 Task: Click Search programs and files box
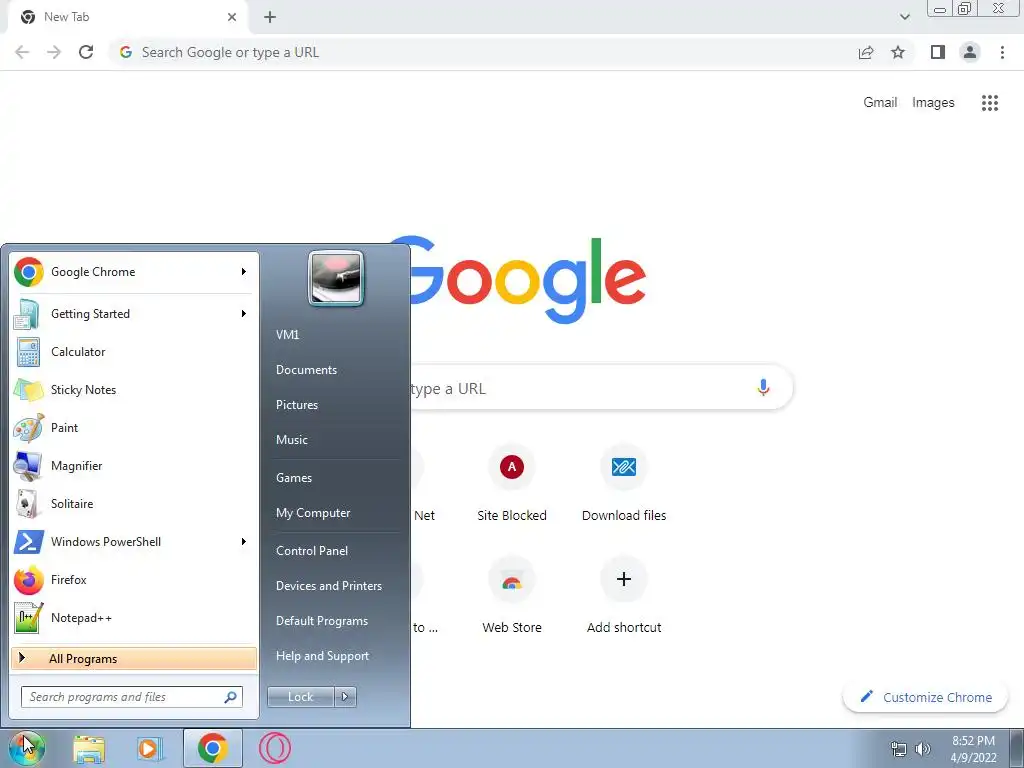click(131, 697)
